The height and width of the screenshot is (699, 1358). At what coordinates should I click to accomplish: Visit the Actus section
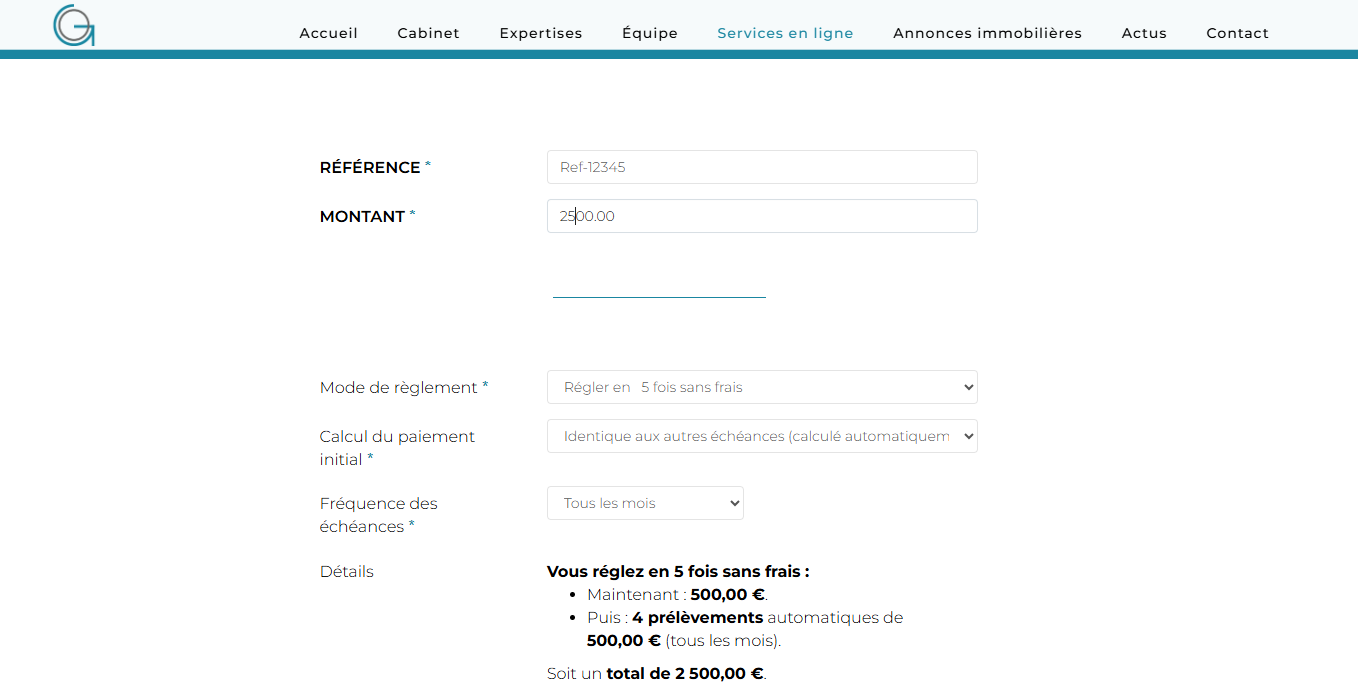pyautogui.click(x=1144, y=33)
